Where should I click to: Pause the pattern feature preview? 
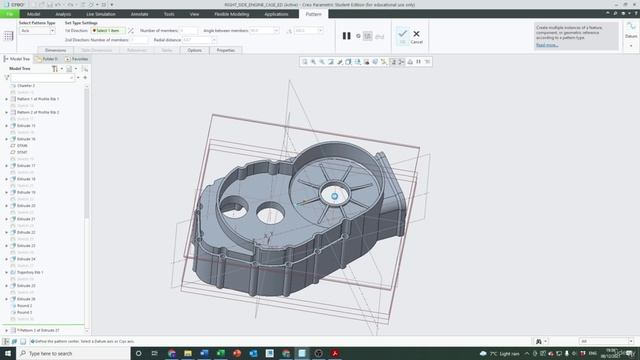347,36
